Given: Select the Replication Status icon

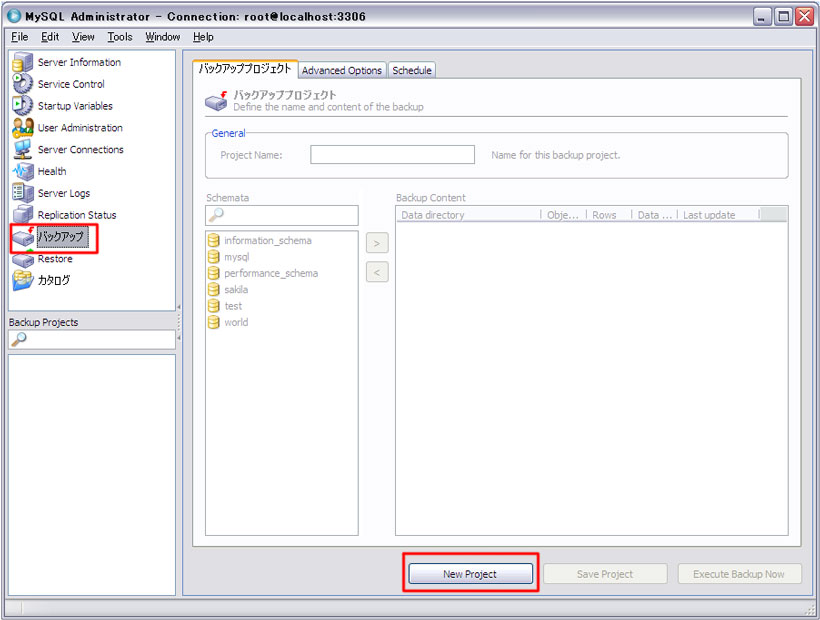Looking at the screenshot, I should [x=22, y=215].
